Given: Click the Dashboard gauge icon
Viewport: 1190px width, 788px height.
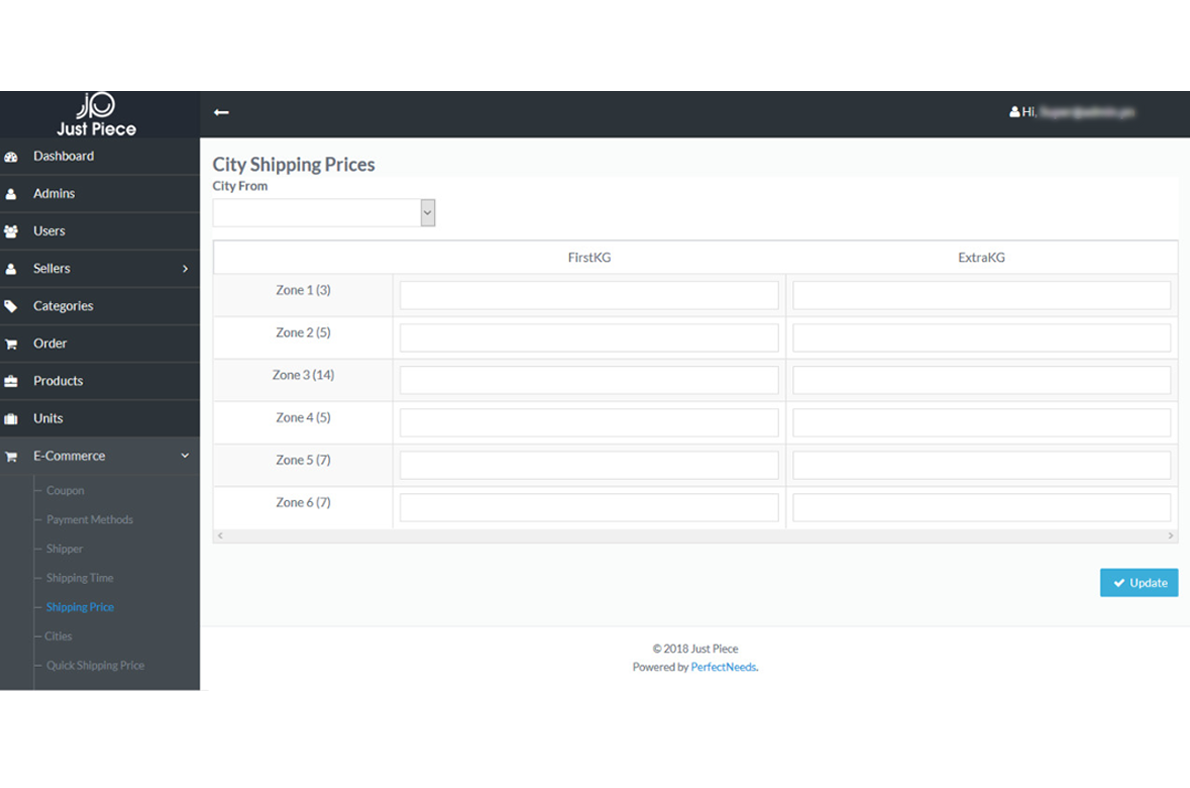Looking at the screenshot, I should click(x=11, y=157).
